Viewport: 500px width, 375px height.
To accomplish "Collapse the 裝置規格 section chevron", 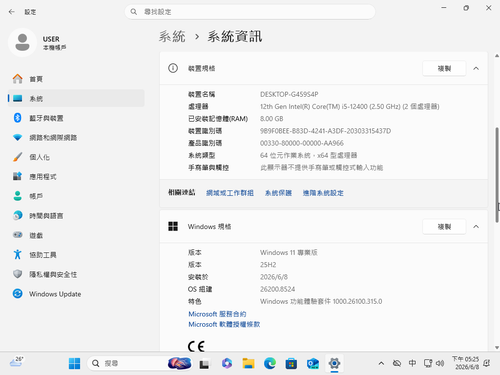I will click(476, 68).
